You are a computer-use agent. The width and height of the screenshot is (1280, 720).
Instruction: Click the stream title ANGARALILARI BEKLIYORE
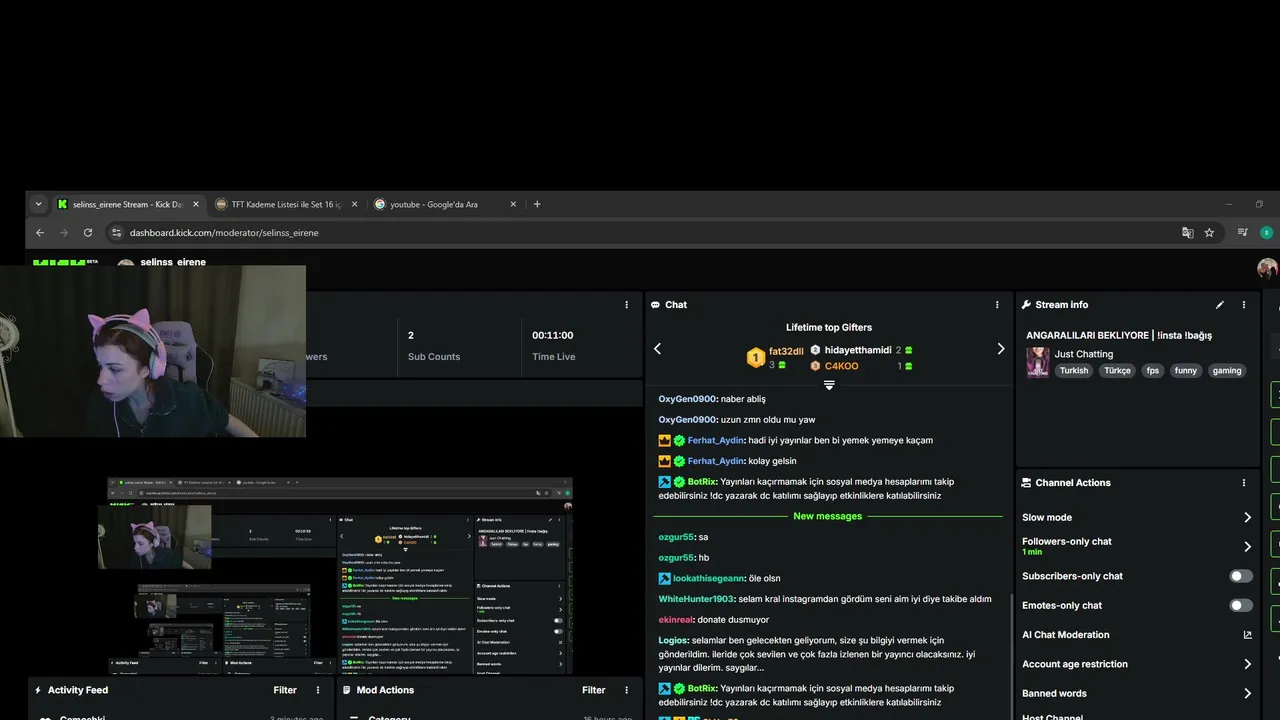click(1119, 335)
